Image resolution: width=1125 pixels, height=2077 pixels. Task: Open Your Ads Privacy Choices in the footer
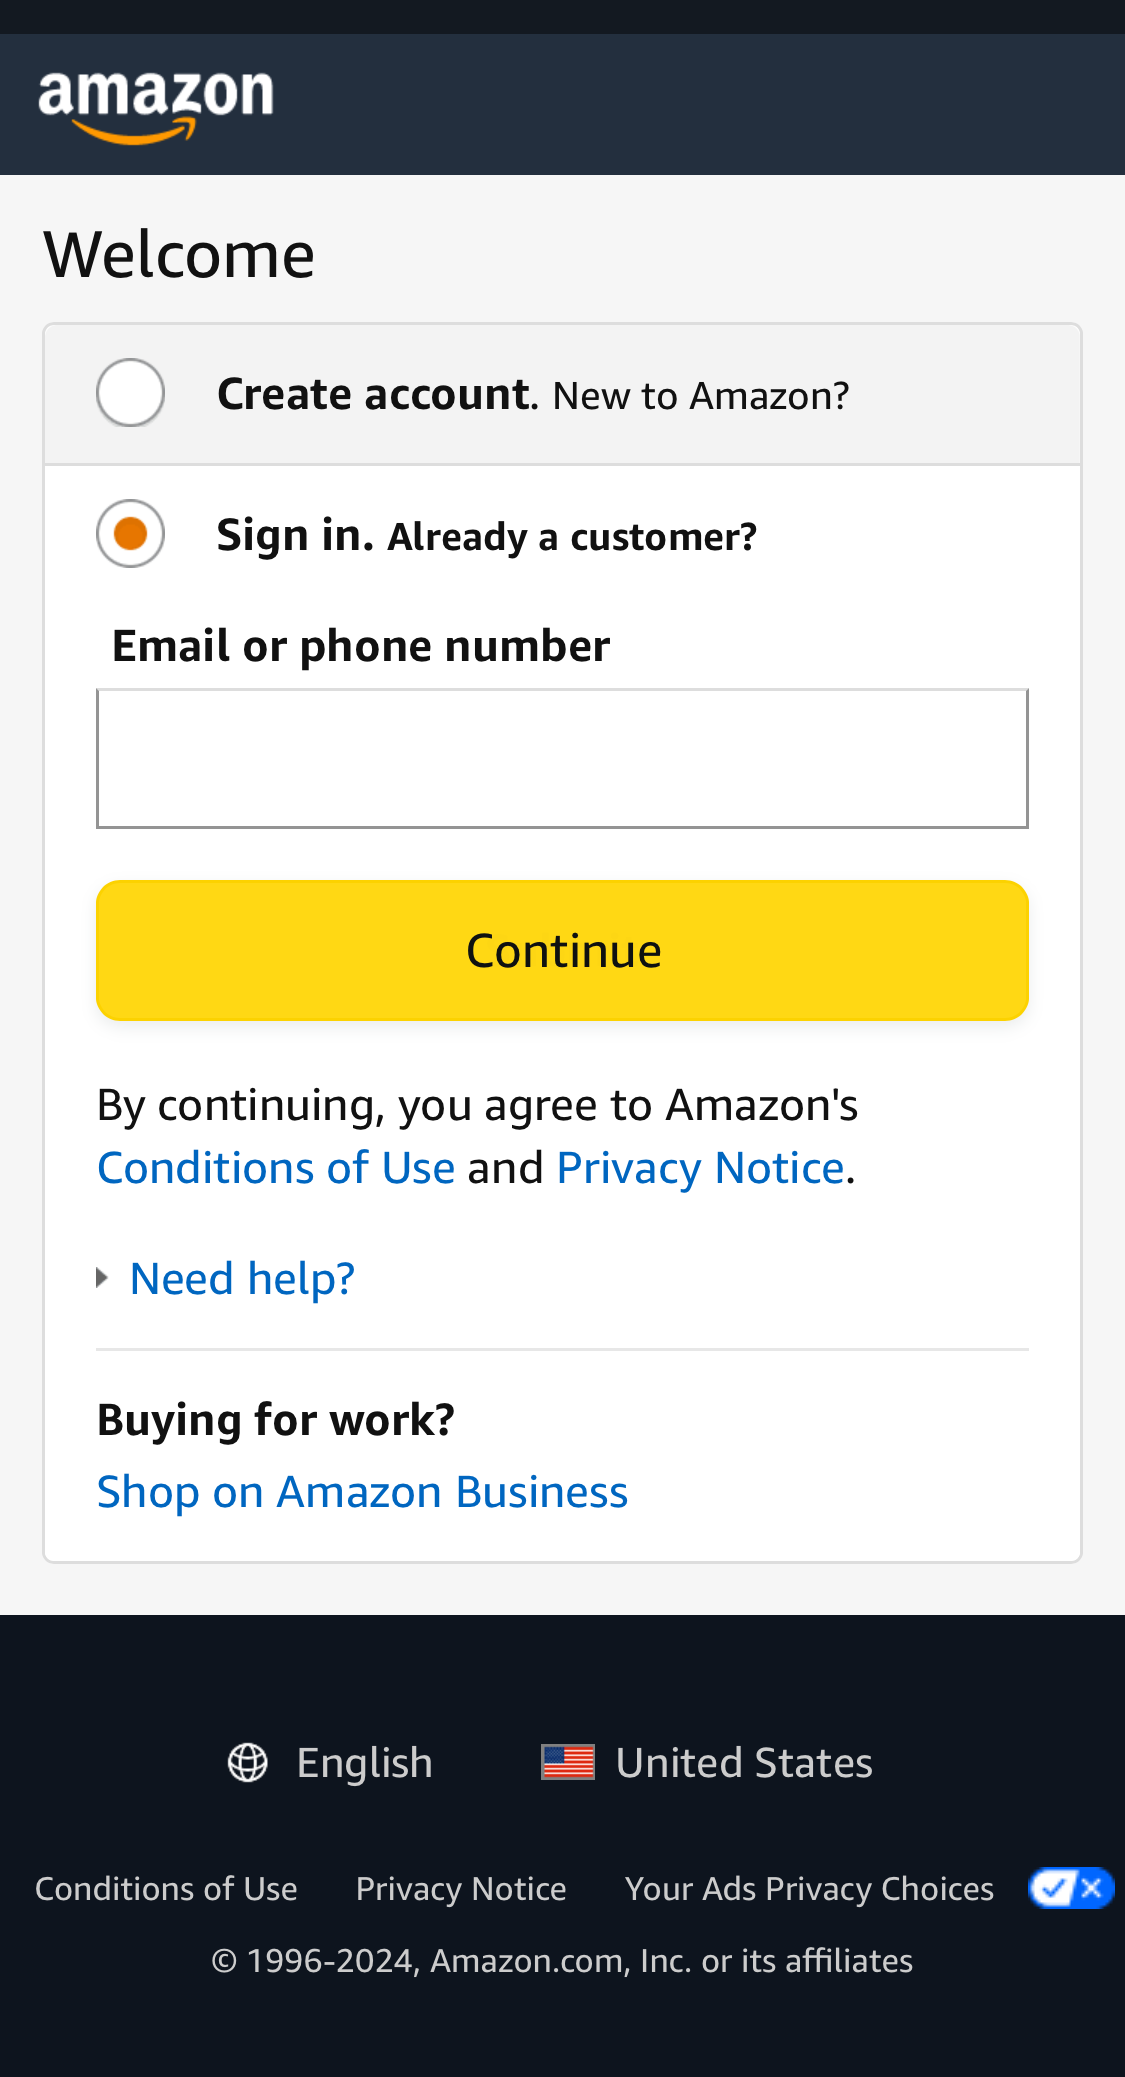(810, 1887)
